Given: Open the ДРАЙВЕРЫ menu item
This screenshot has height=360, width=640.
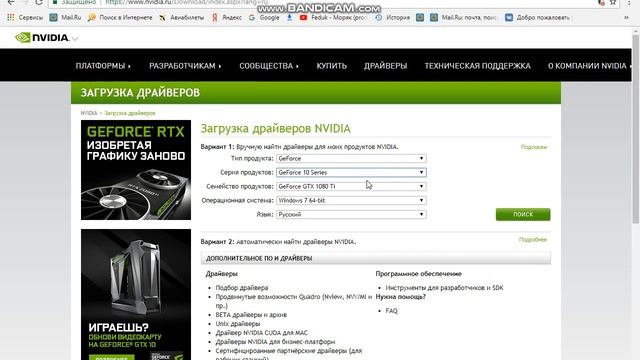Looking at the screenshot, I should click(385, 66).
